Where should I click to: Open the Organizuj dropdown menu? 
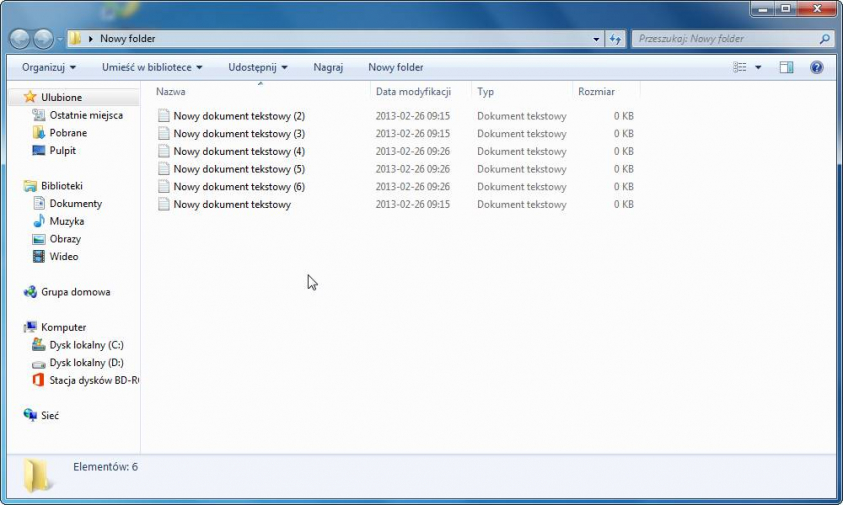point(49,67)
